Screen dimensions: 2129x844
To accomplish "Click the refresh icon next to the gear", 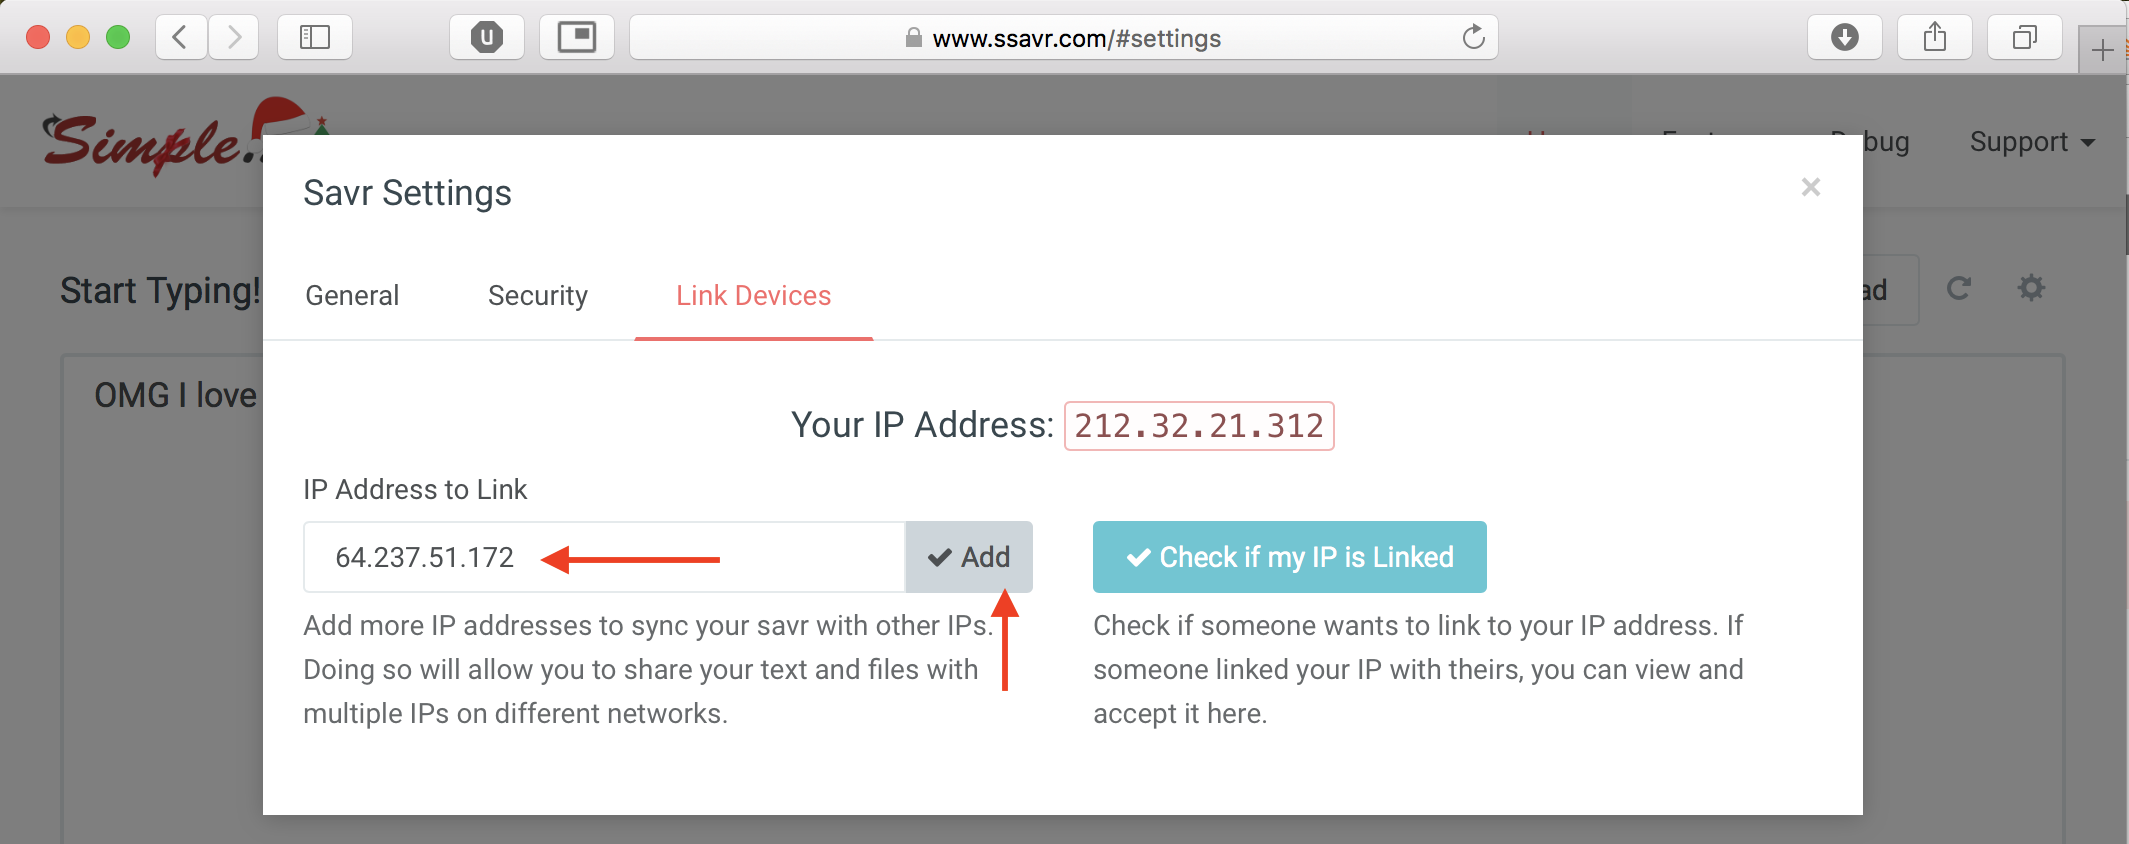I will (x=1959, y=288).
